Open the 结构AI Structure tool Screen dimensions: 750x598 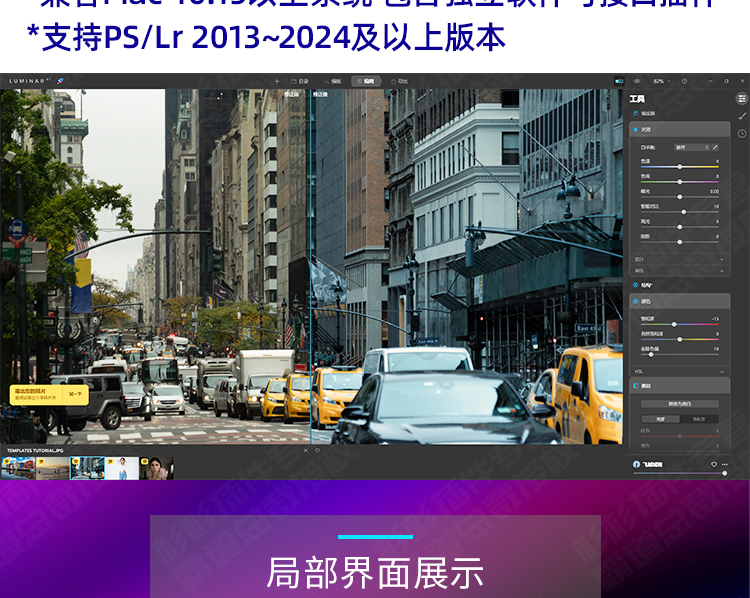(643, 285)
